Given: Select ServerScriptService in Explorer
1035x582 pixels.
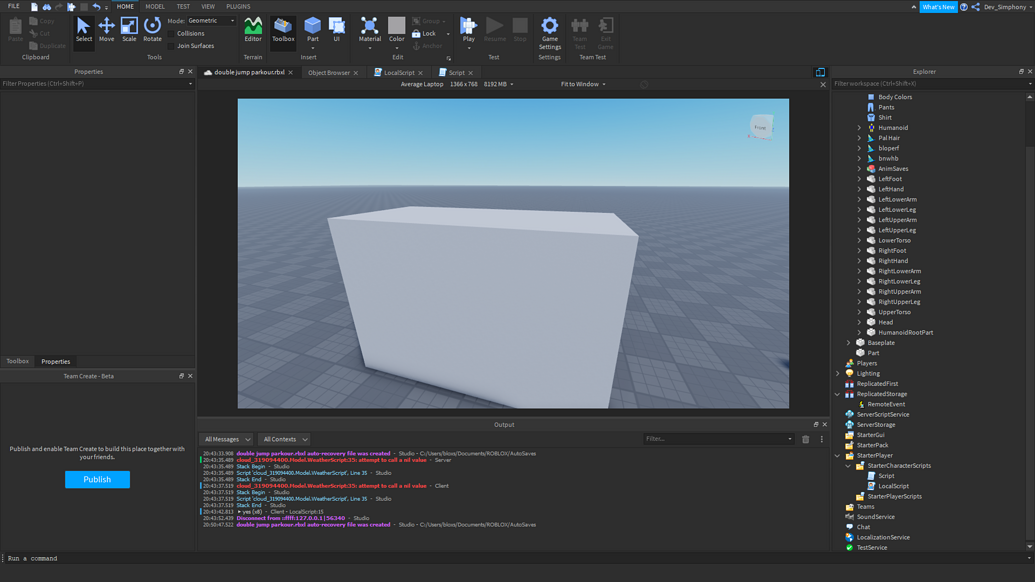Looking at the screenshot, I should tap(883, 414).
